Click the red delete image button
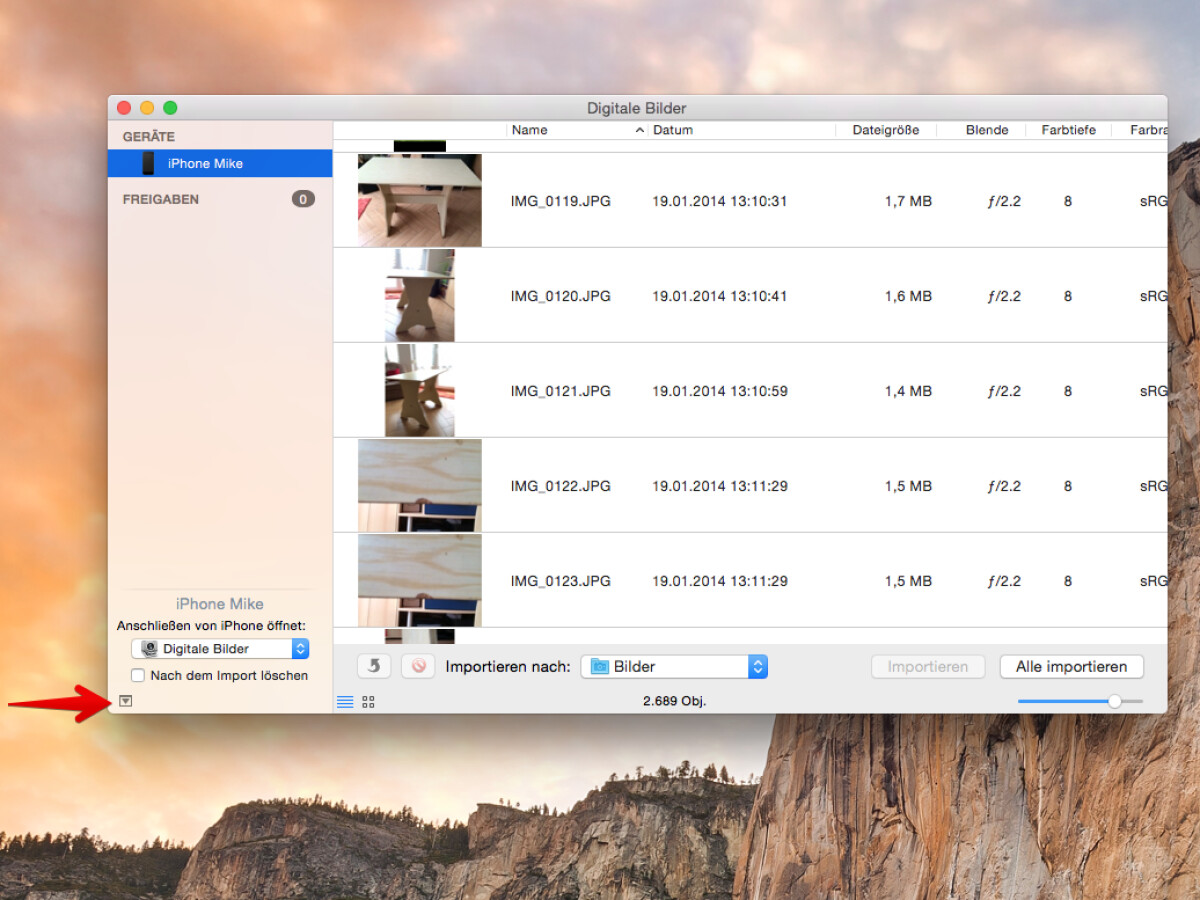Screen dimensions: 1200x900 [418, 666]
